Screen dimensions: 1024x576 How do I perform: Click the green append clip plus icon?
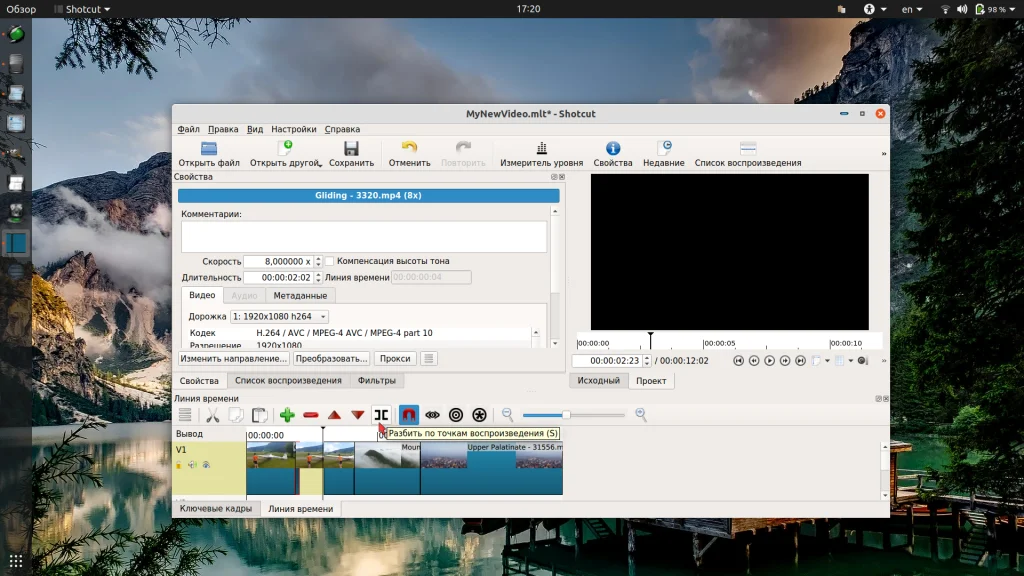click(287, 415)
